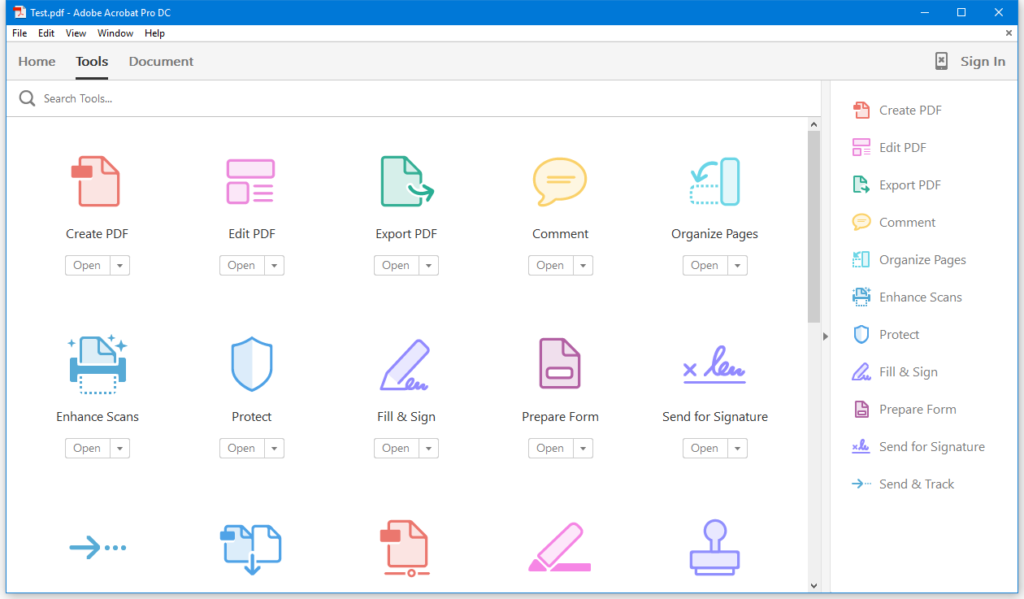Click the tools list scrollbar down arrow
The height and width of the screenshot is (599, 1024).
pos(814,586)
